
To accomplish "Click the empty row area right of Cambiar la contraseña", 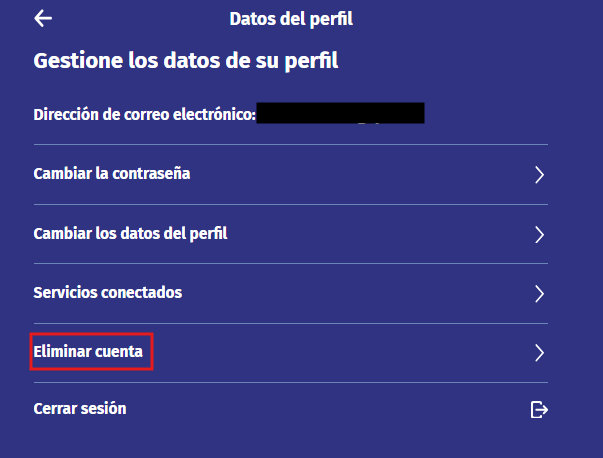I will pos(361,175).
